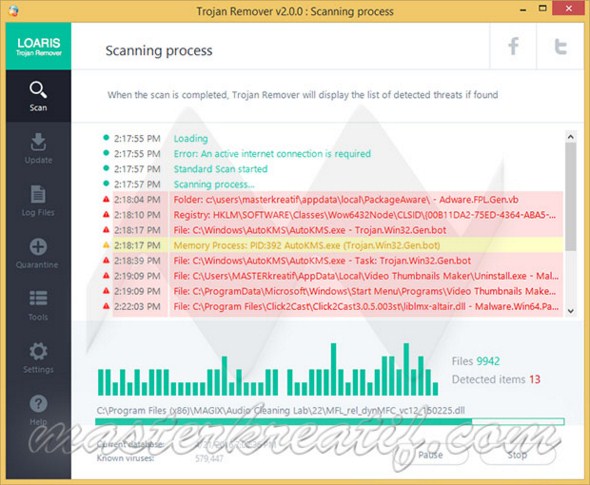Share via the Twitter icon
The height and width of the screenshot is (485, 590).
tap(560, 46)
